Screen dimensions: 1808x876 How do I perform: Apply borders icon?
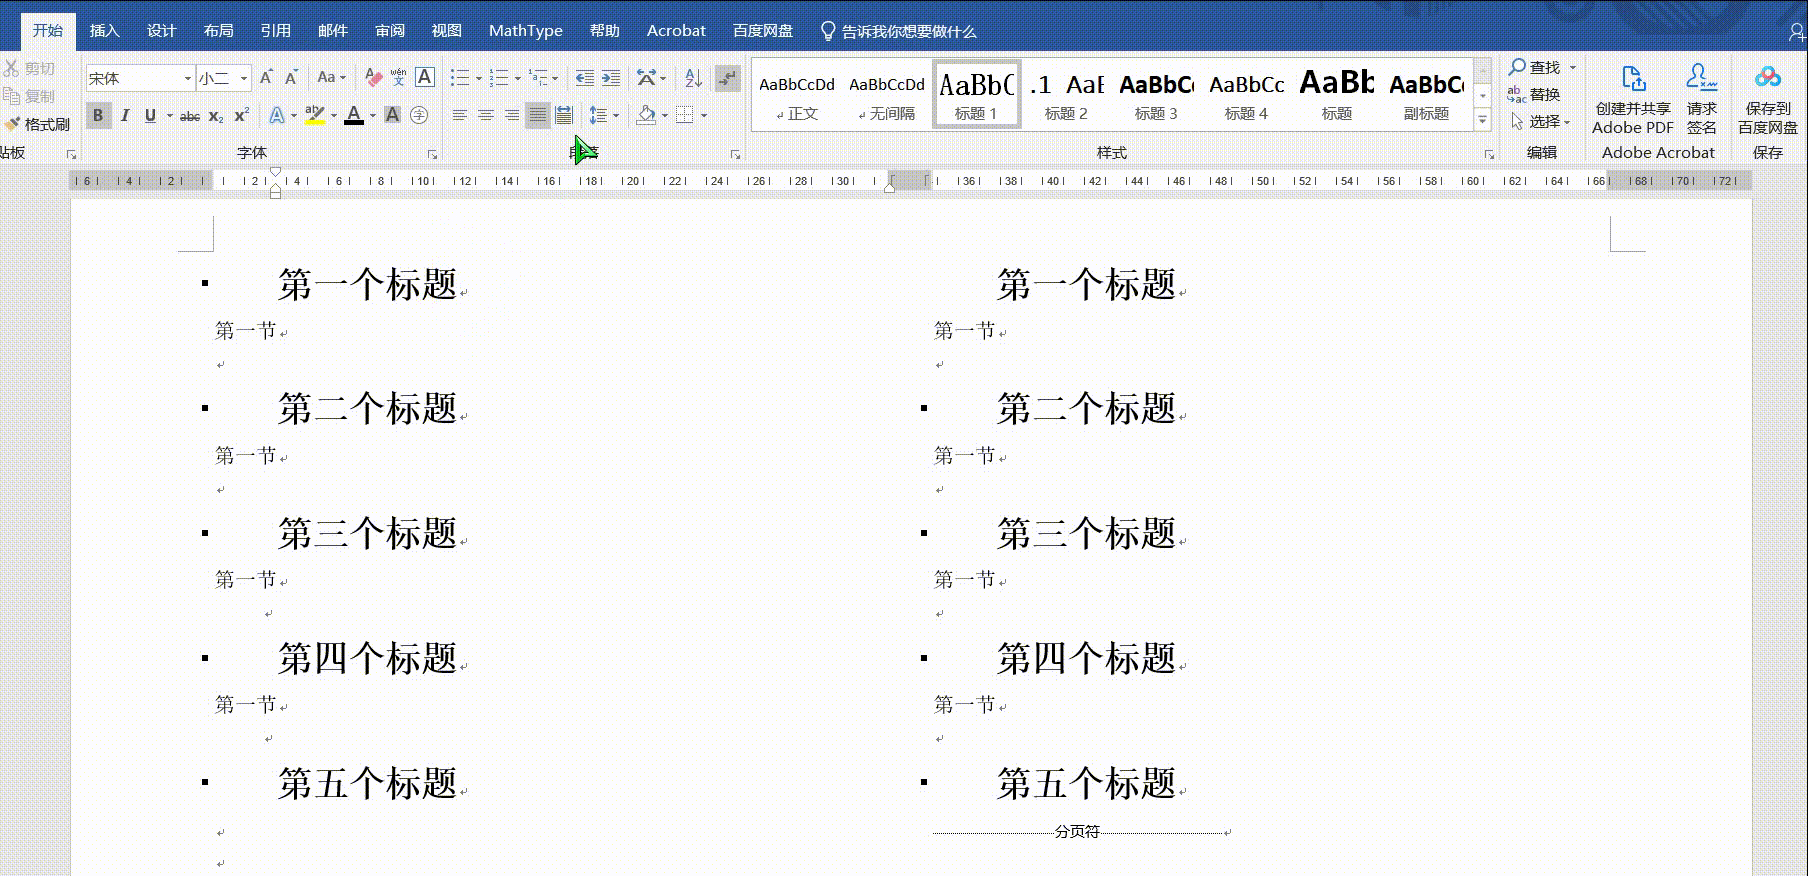click(685, 115)
